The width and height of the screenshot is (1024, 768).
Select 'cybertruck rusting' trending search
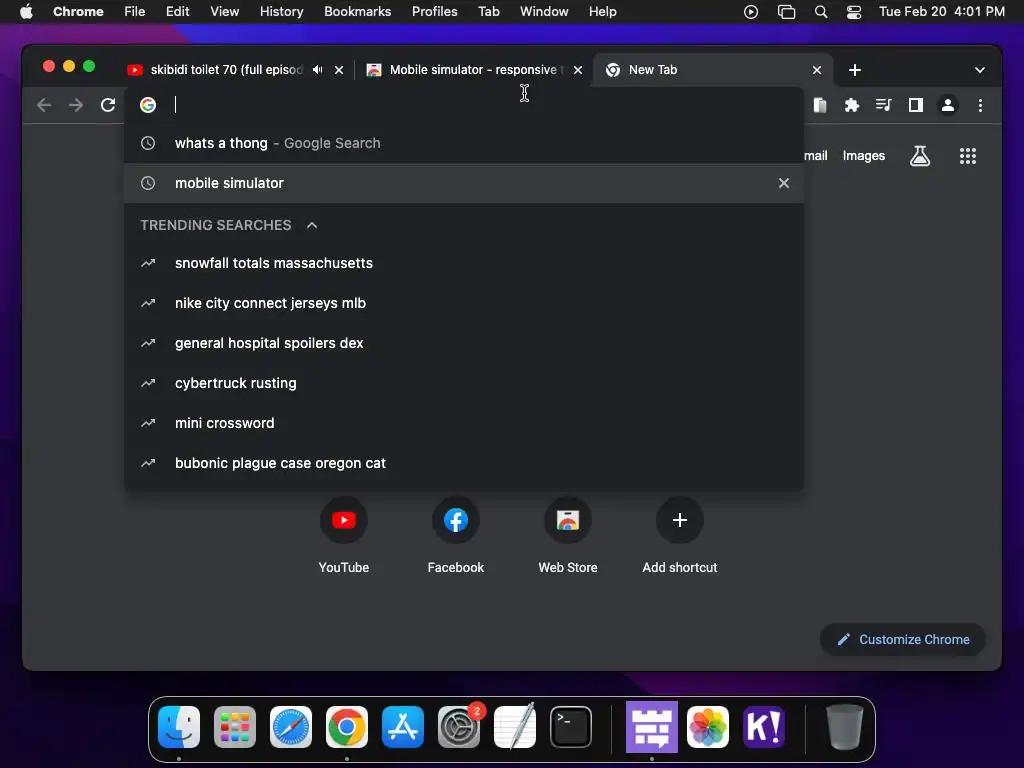click(x=464, y=383)
